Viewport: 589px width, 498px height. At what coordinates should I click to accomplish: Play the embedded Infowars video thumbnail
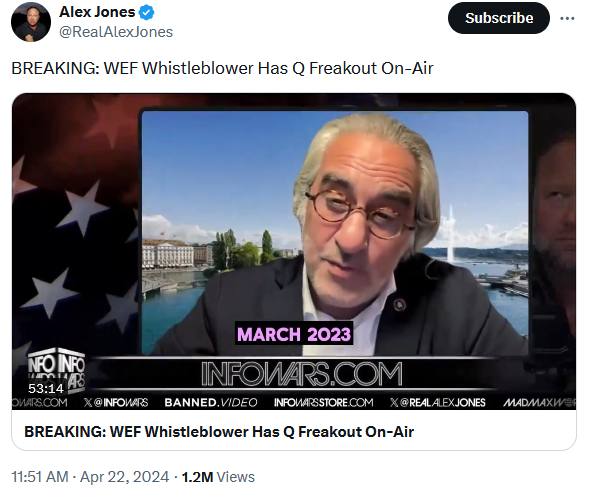[294, 251]
